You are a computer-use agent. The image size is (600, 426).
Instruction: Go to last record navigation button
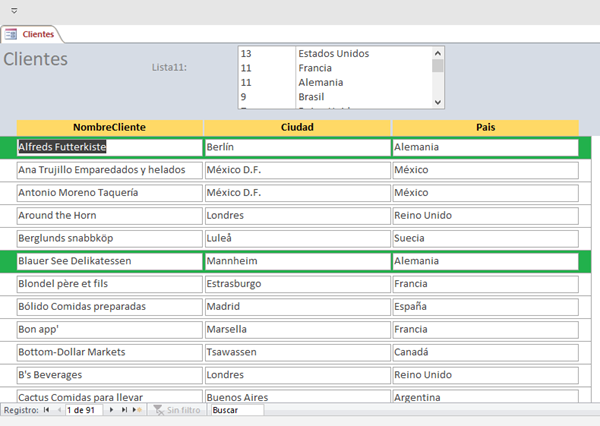tap(124, 410)
